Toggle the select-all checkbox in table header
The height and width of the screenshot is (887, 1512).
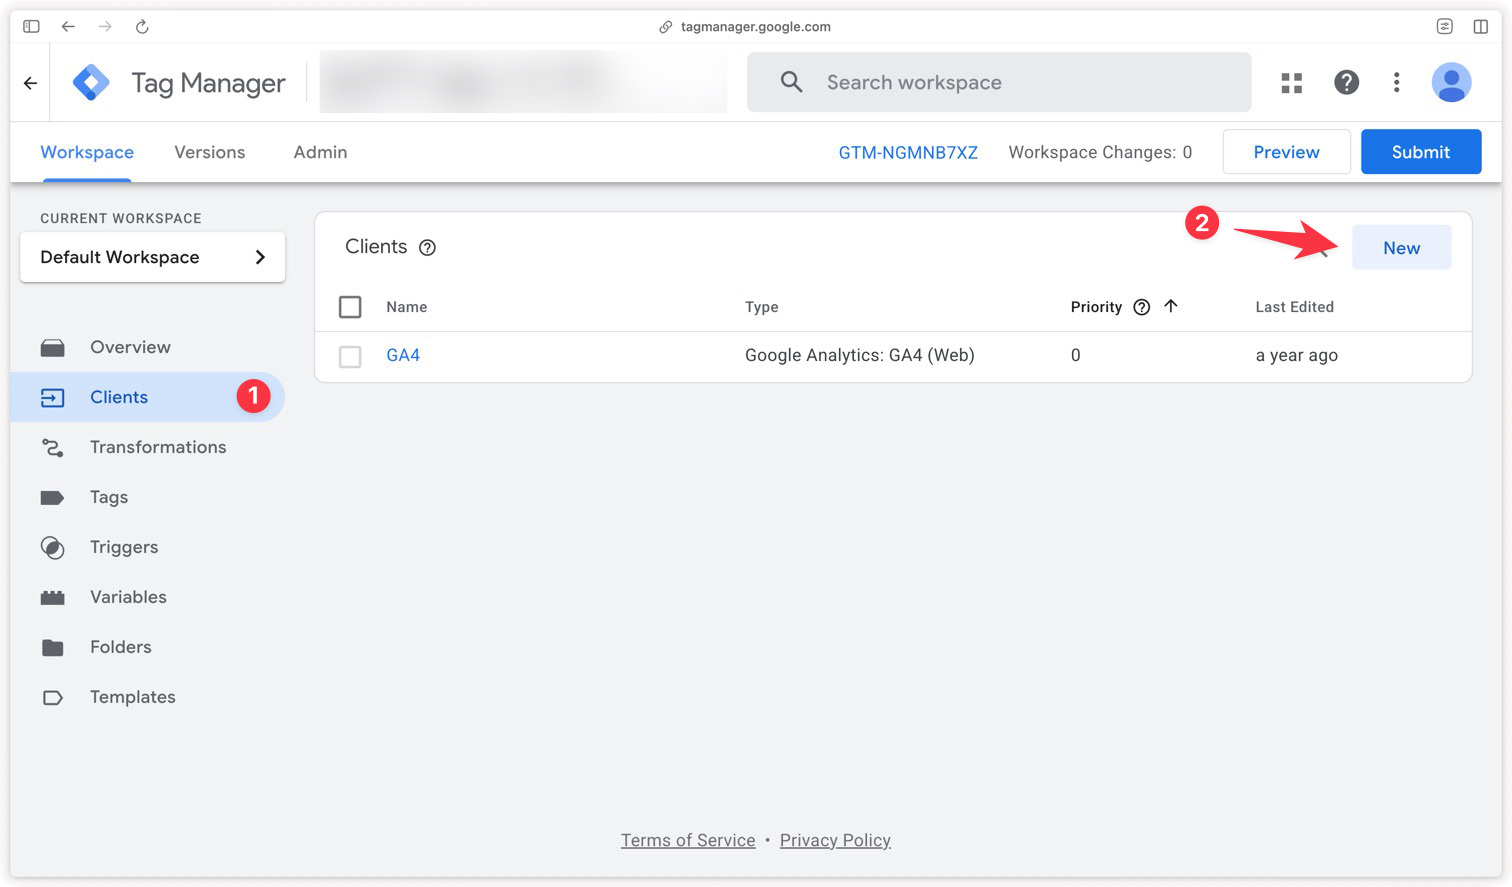click(x=350, y=307)
